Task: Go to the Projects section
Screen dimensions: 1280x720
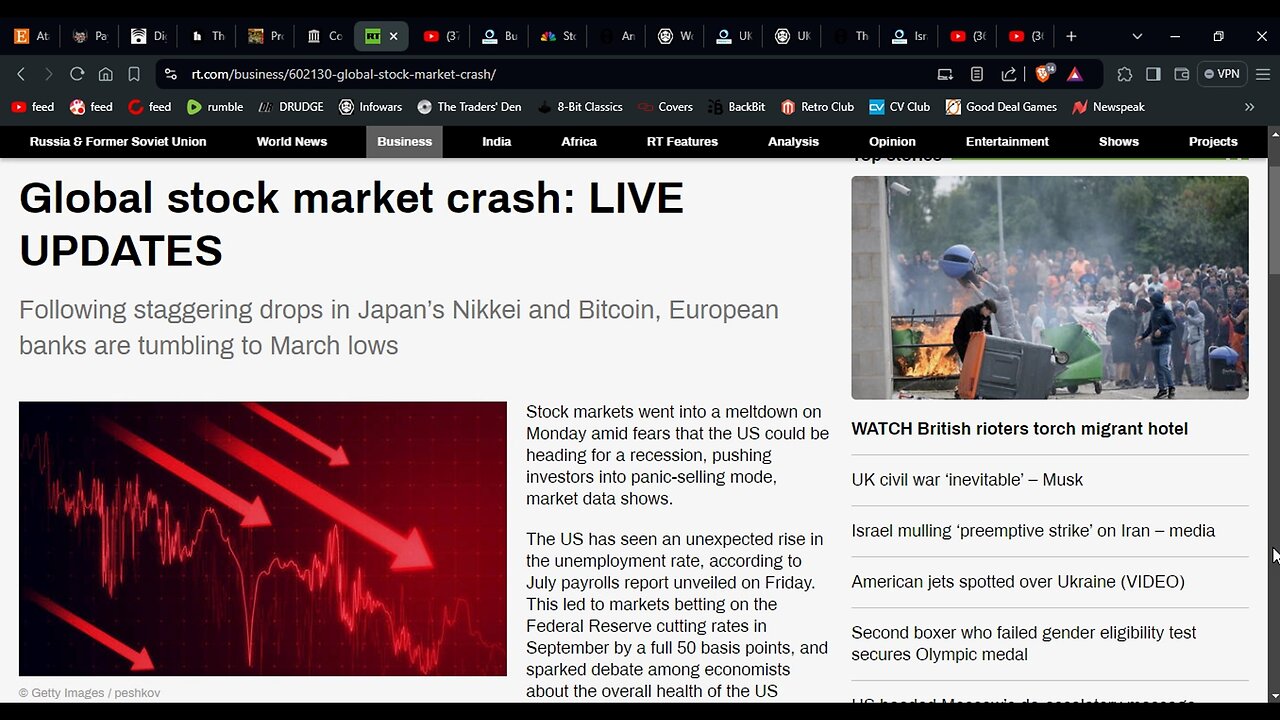Action: [x=1213, y=142]
